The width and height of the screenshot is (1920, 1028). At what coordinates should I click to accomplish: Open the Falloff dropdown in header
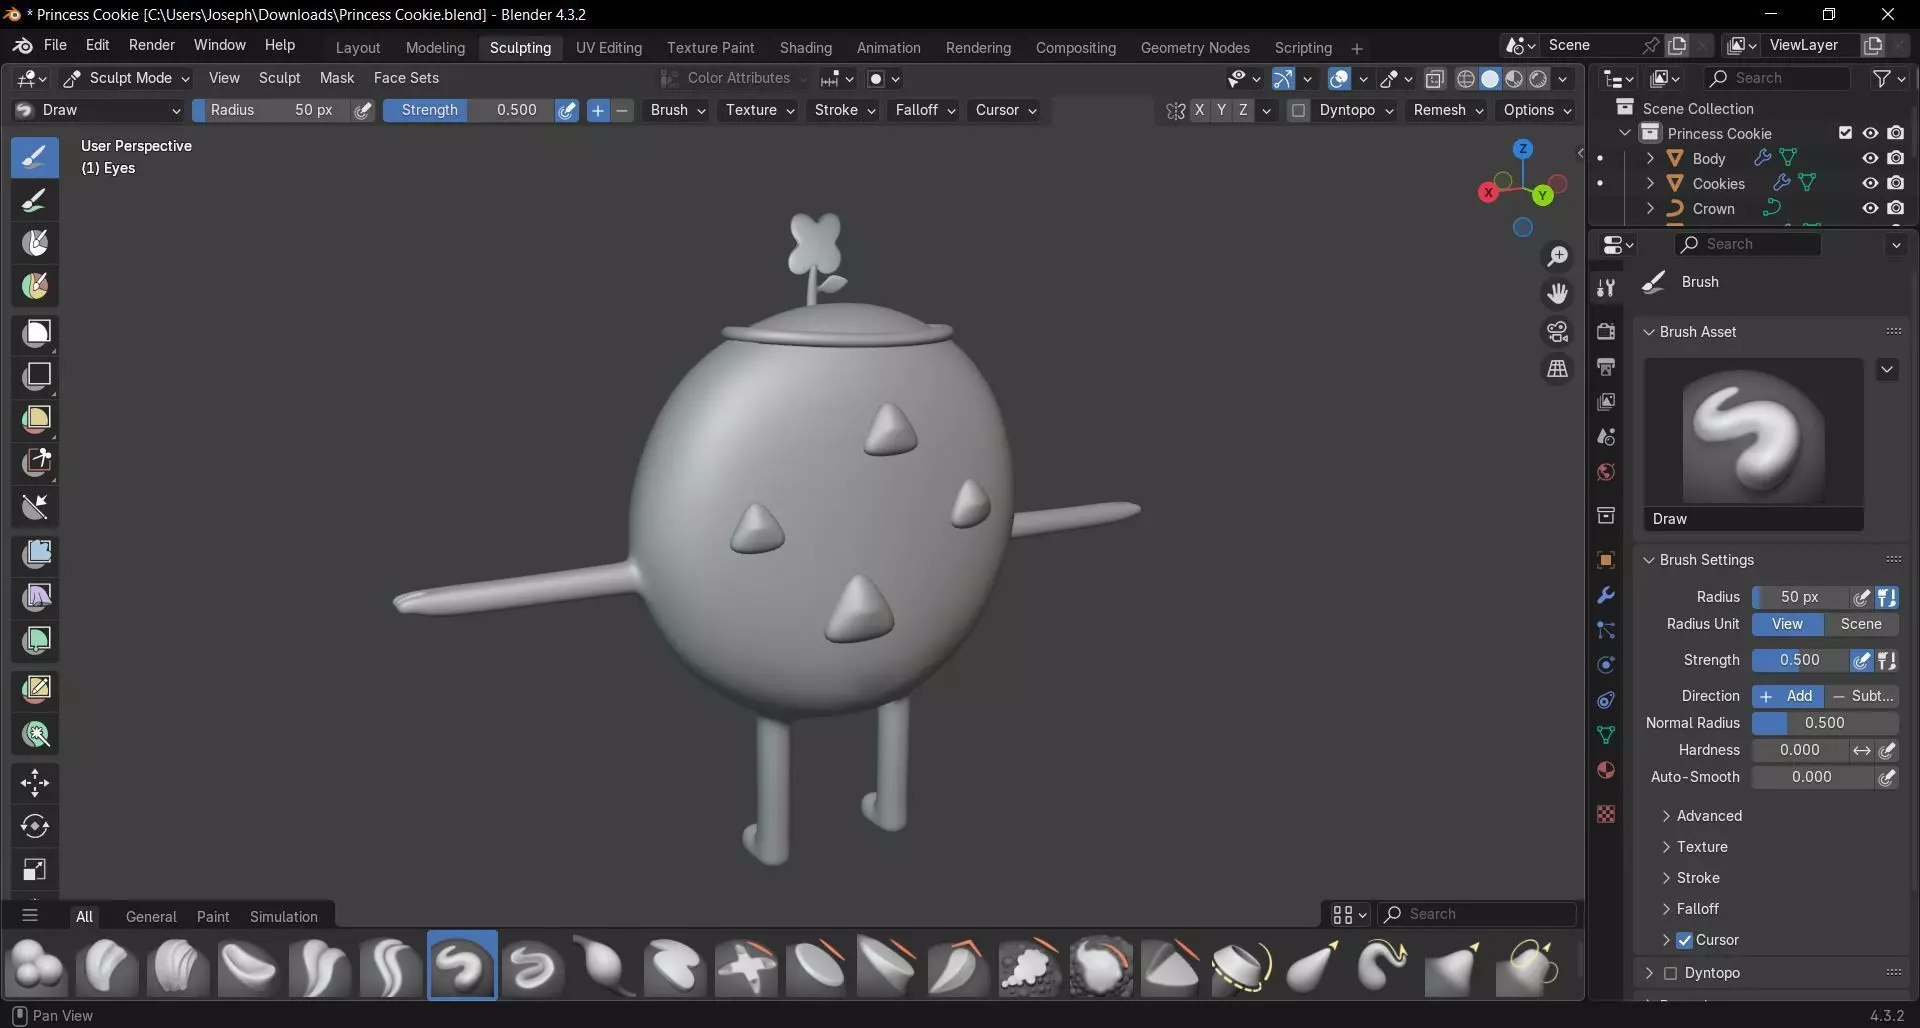(x=926, y=110)
